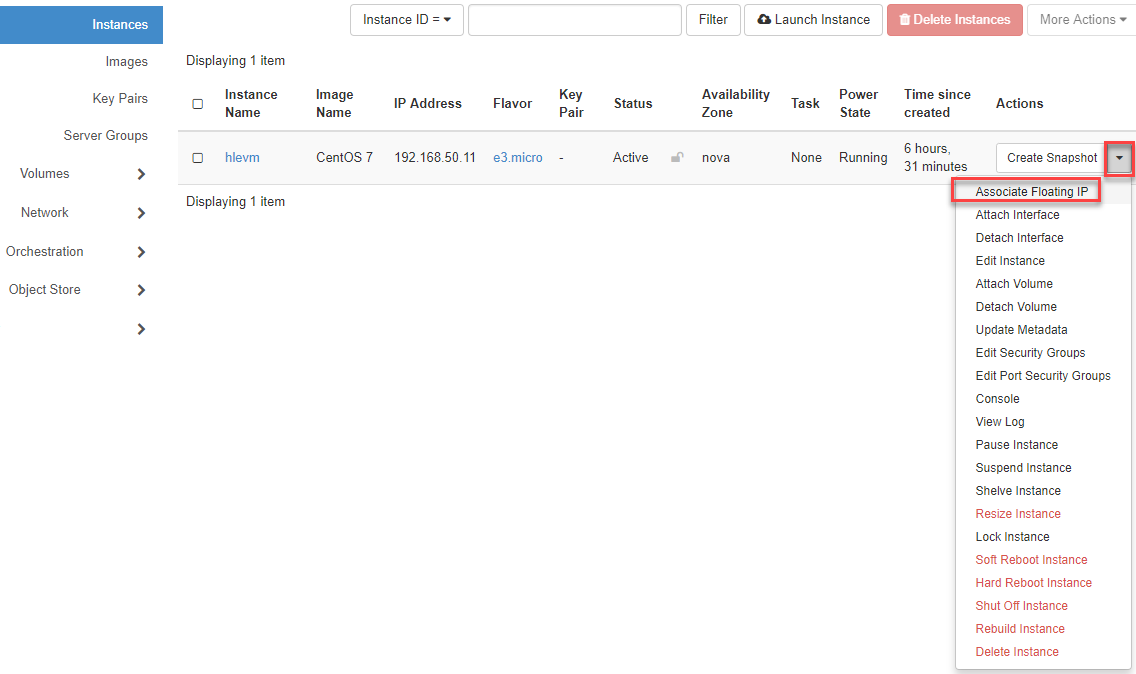The height and width of the screenshot is (674, 1136).
Task: Open the Instance ID filter dropdown
Action: click(x=406, y=20)
